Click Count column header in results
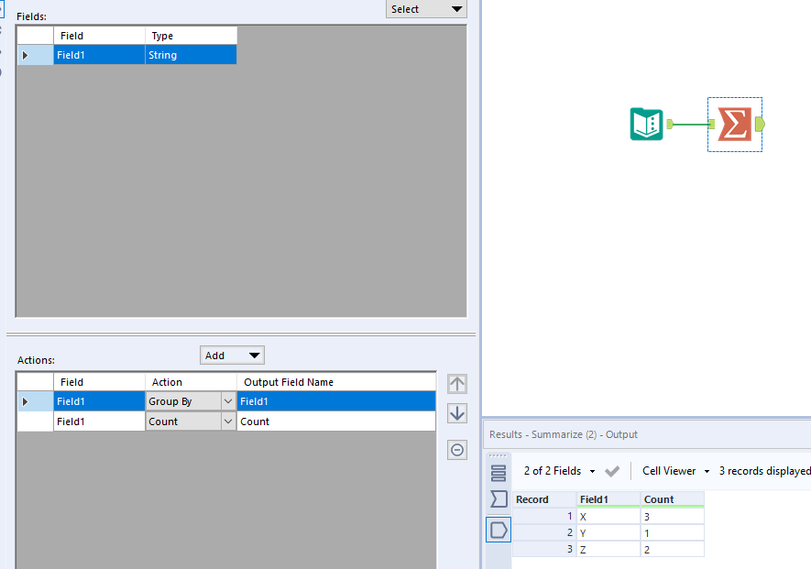The height and width of the screenshot is (569, 811). 672,499
